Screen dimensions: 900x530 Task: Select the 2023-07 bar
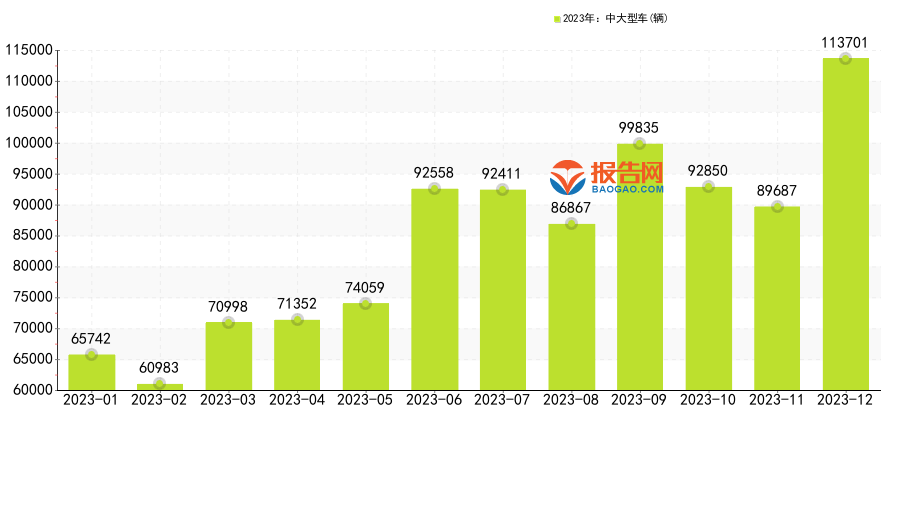coord(503,291)
